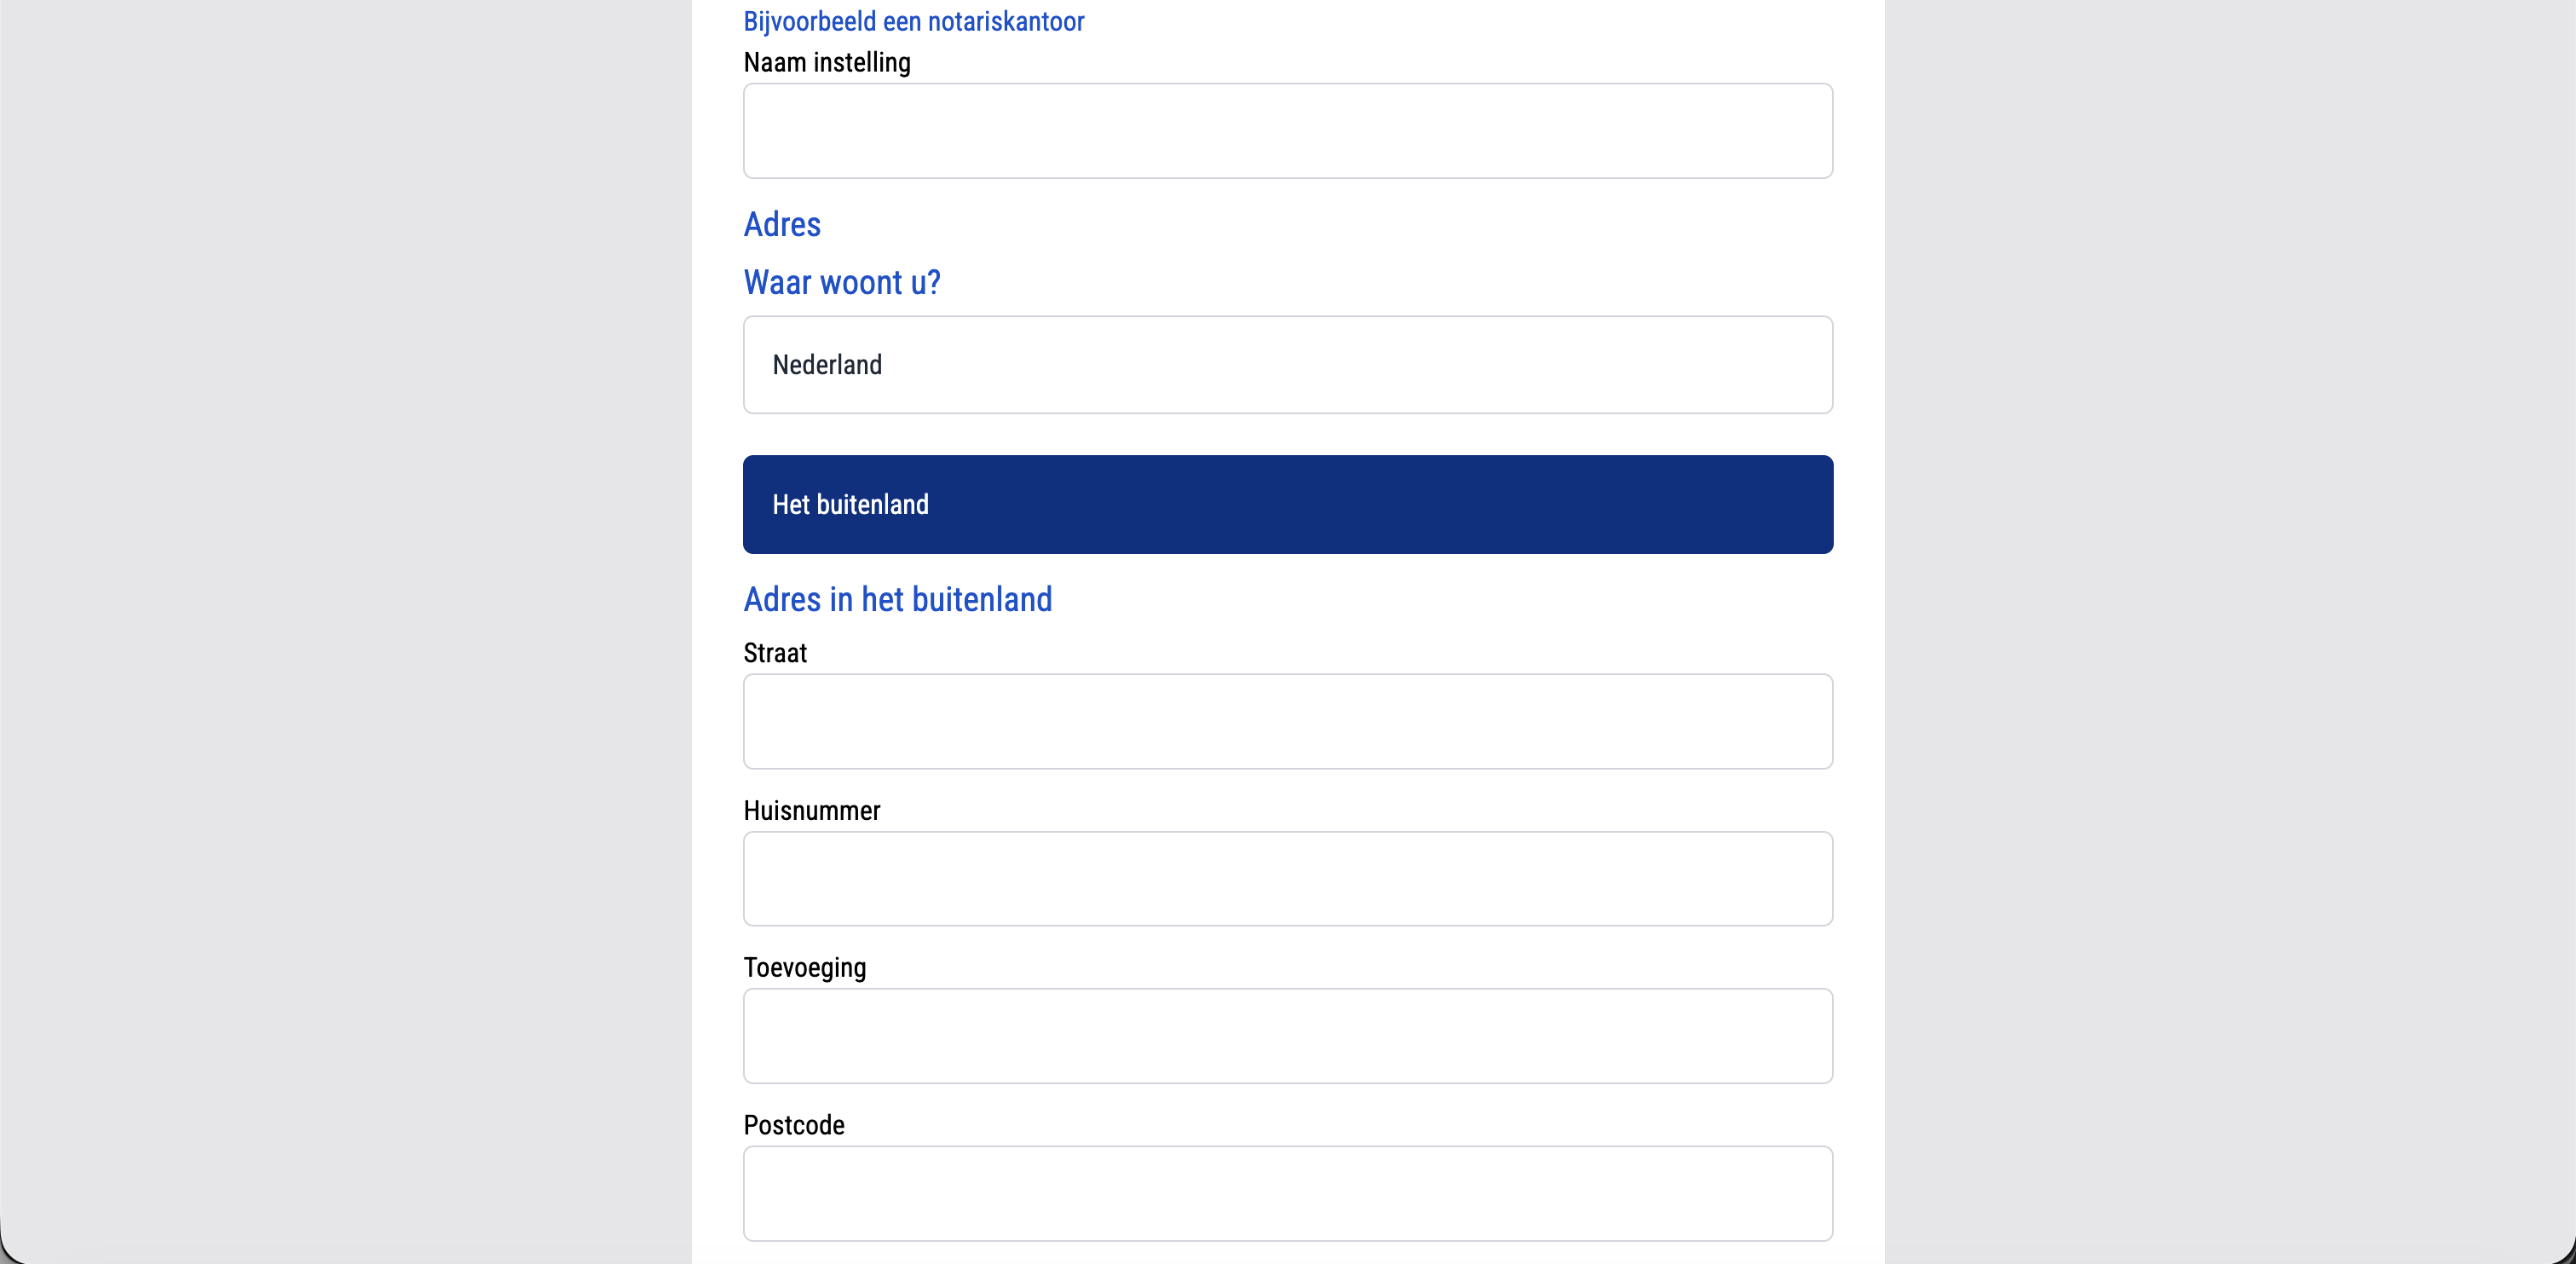The width and height of the screenshot is (2576, 1264).
Task: Click the Huisnummer input box
Action: point(1288,879)
